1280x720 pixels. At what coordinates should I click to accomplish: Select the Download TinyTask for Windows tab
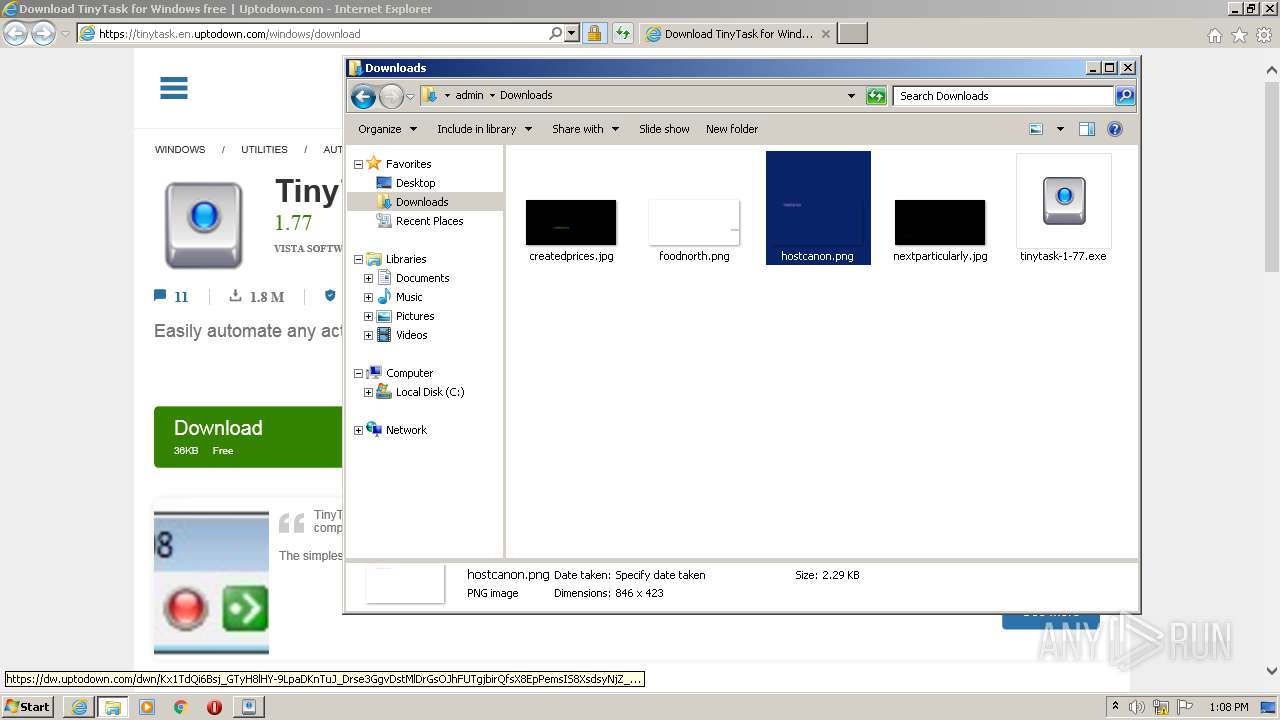coord(738,34)
